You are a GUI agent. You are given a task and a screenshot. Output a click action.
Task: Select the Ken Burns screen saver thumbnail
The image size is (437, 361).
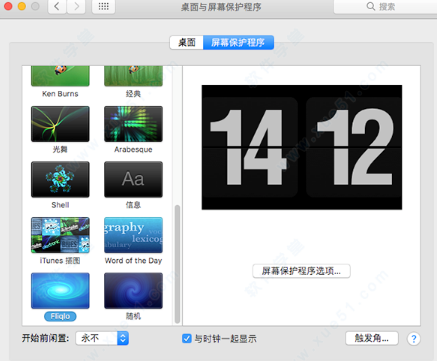point(60,76)
